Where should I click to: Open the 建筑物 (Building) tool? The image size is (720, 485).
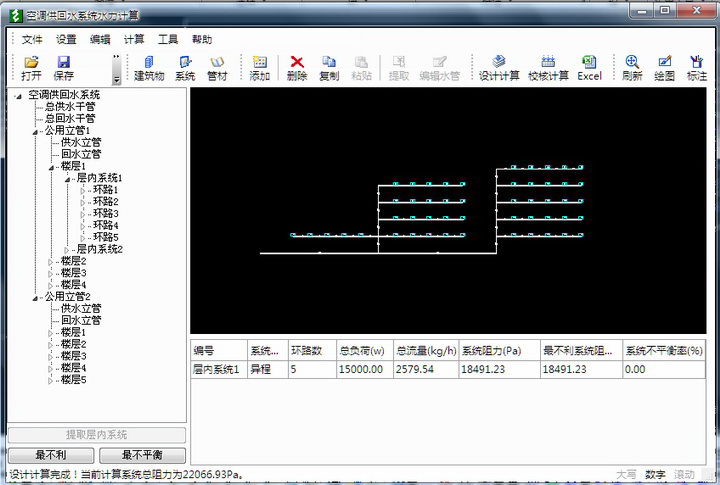click(x=149, y=68)
